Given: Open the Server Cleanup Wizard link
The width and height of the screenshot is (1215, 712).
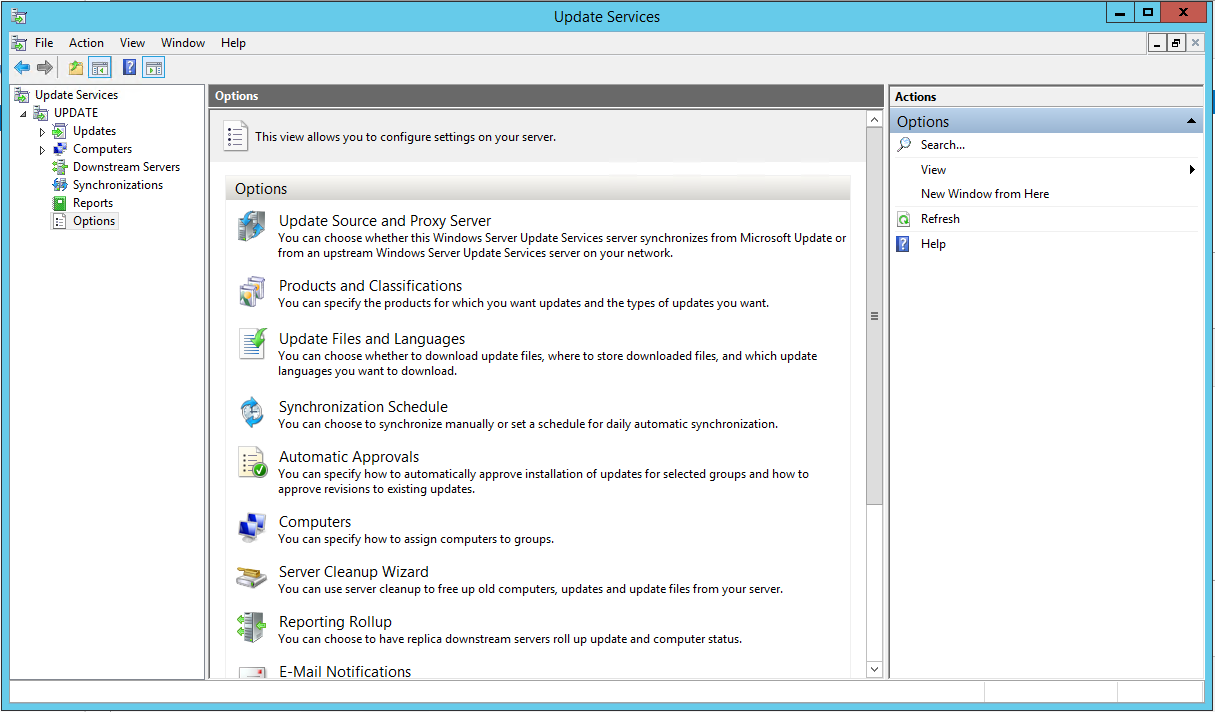Looking at the screenshot, I should pos(353,572).
